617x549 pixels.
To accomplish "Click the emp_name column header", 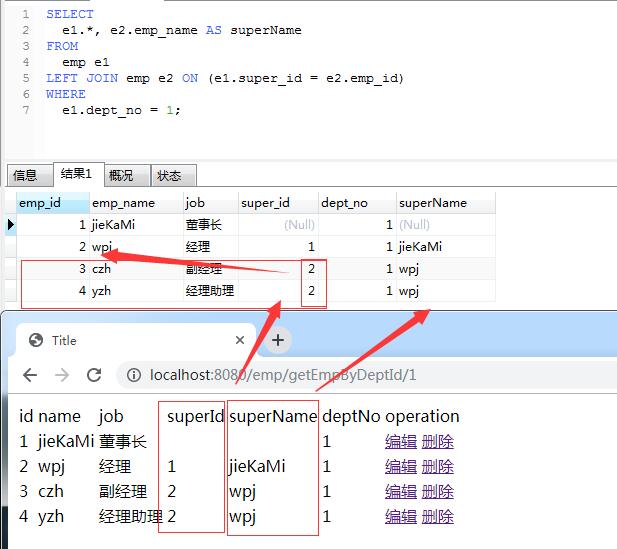I will coord(136,203).
